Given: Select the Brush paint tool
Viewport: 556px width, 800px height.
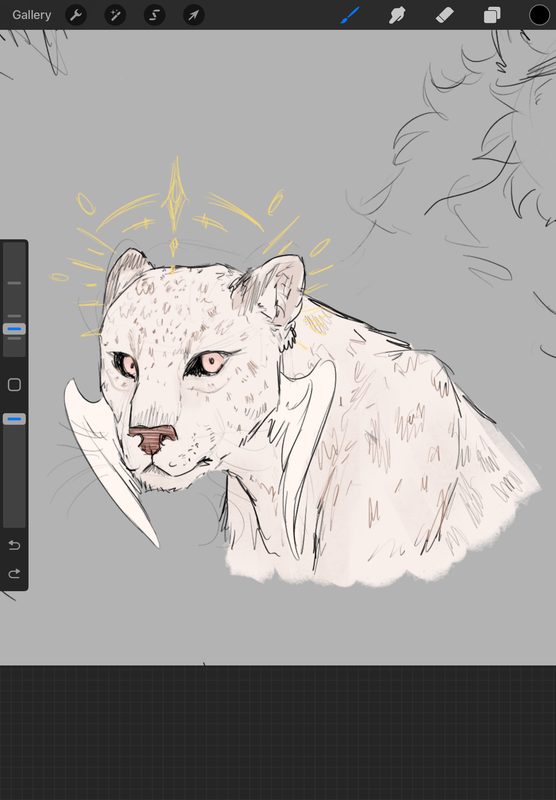Looking at the screenshot, I should point(350,15).
